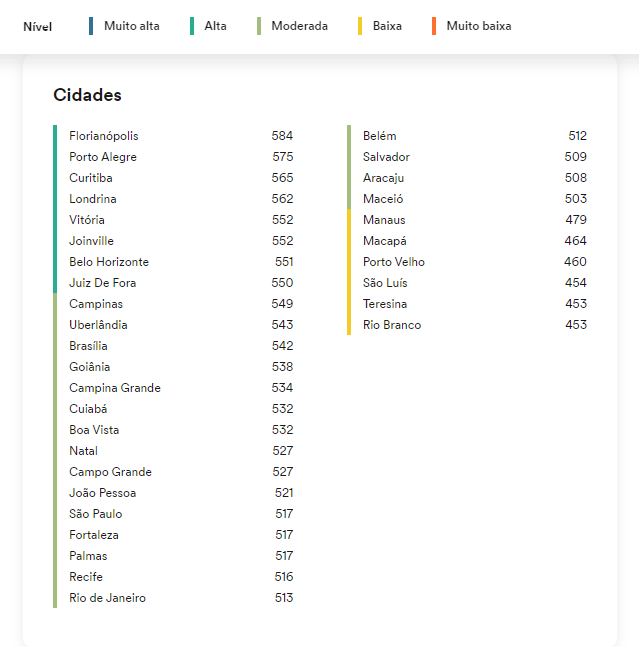The height and width of the screenshot is (647, 639).
Task: Click the Alta teal legend swatch
Action: click(x=191, y=26)
